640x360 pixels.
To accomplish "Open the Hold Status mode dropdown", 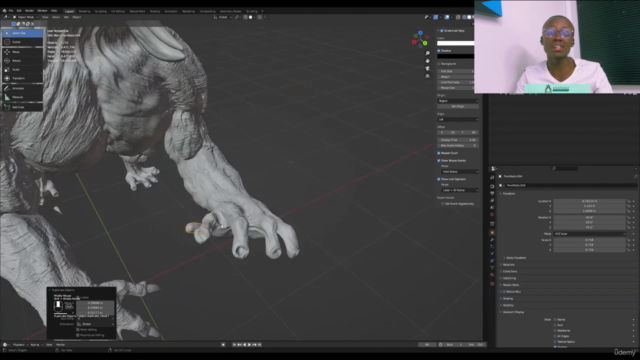I will 460,172.
